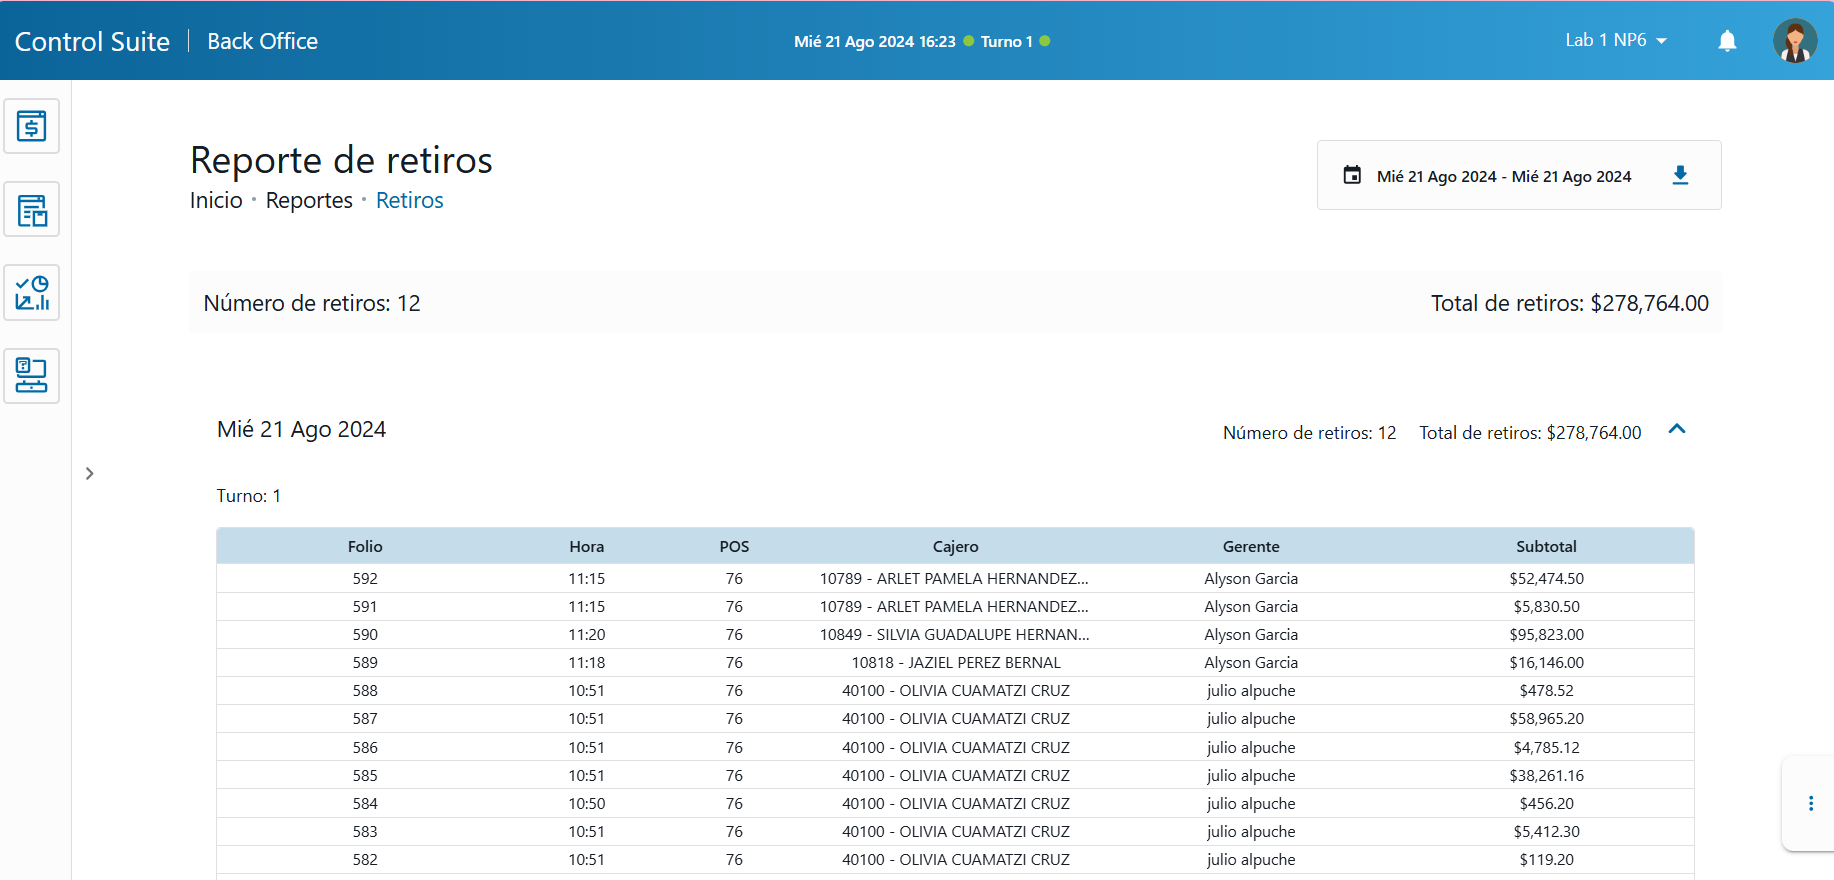1834x880 pixels.
Task: Click the Back Office header title
Action: (x=262, y=42)
